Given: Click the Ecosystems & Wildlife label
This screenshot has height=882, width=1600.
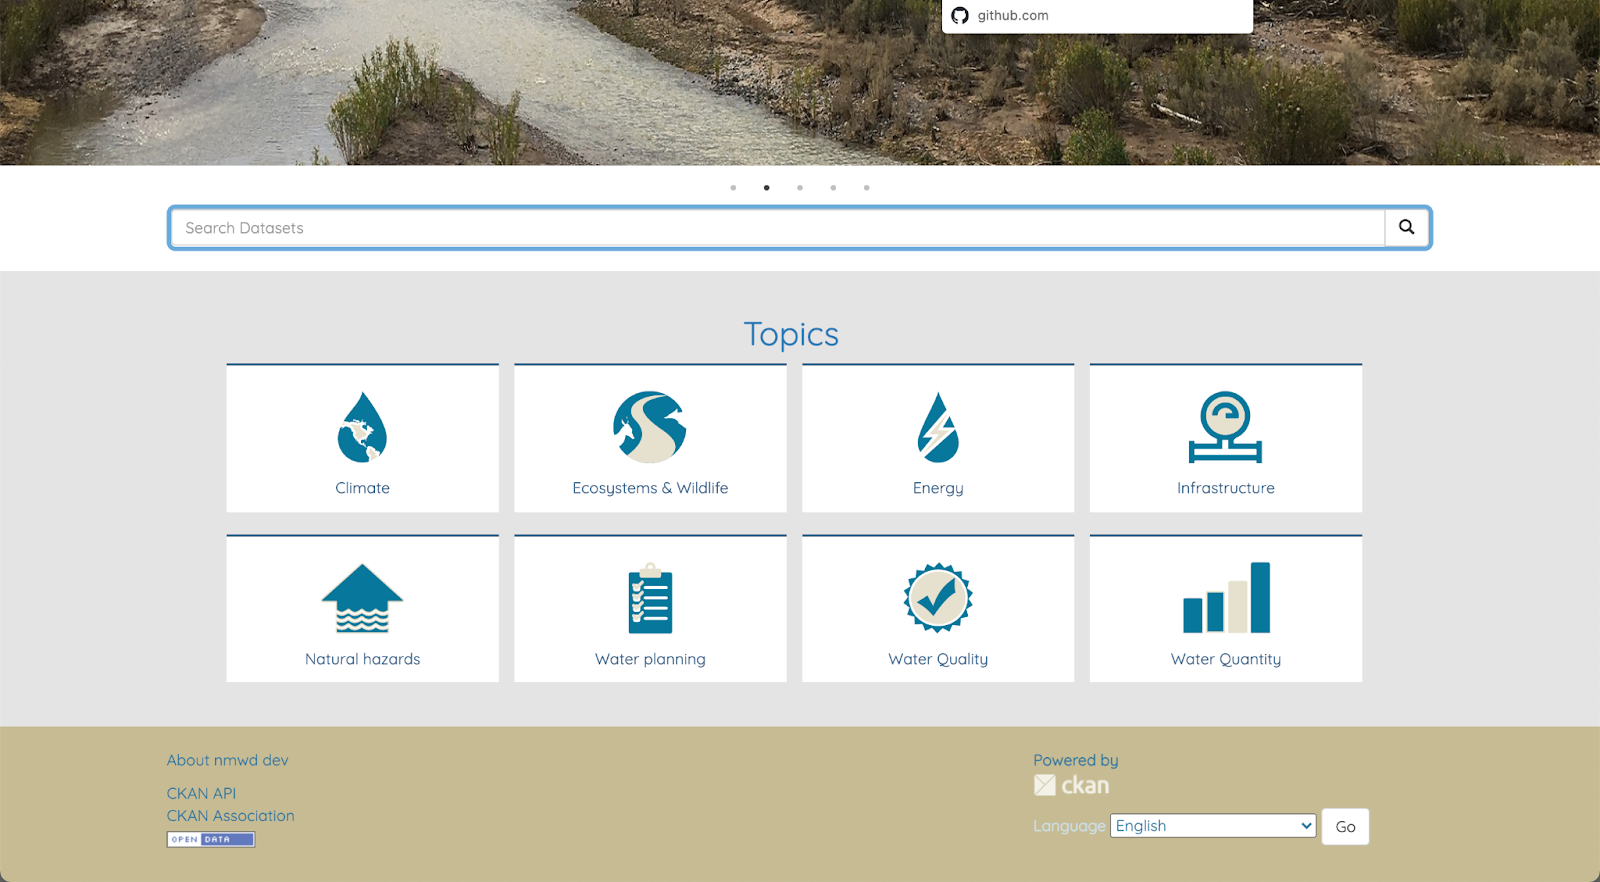Looking at the screenshot, I should pos(650,488).
